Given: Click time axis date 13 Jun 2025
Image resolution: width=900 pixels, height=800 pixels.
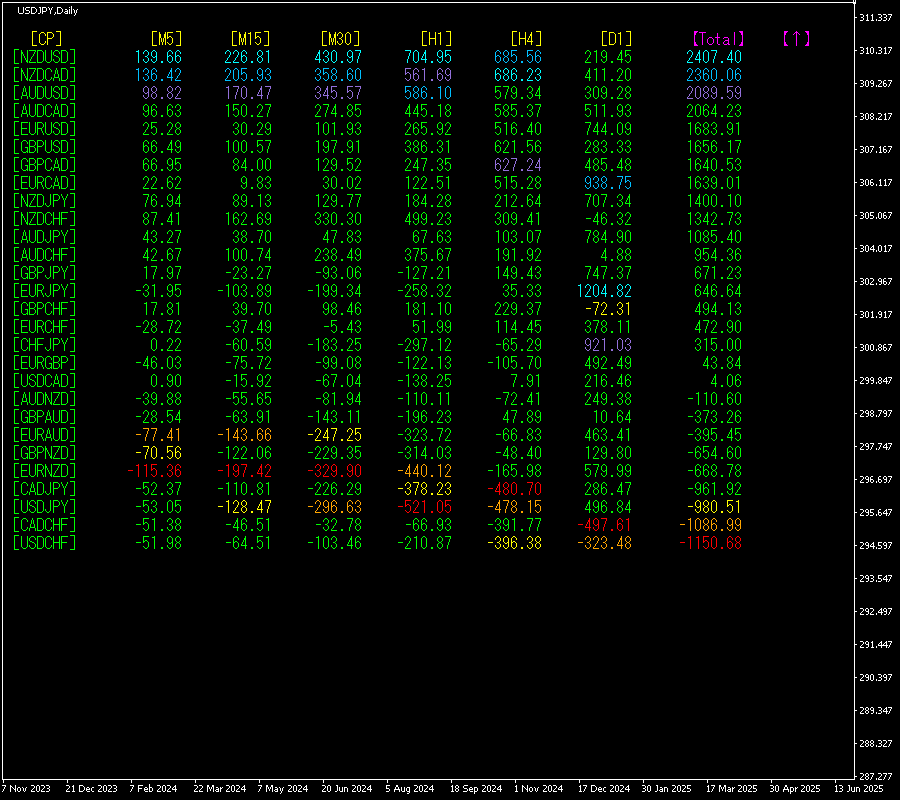Looking at the screenshot, I should 859,789.
